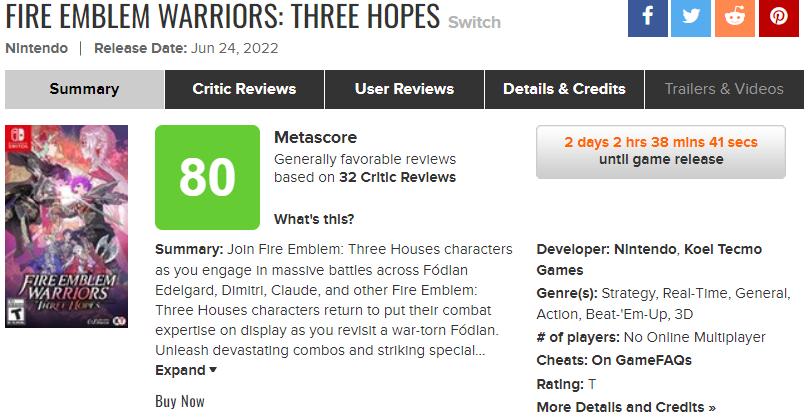
Task: Go to the Details & Credits tab
Action: (x=564, y=89)
